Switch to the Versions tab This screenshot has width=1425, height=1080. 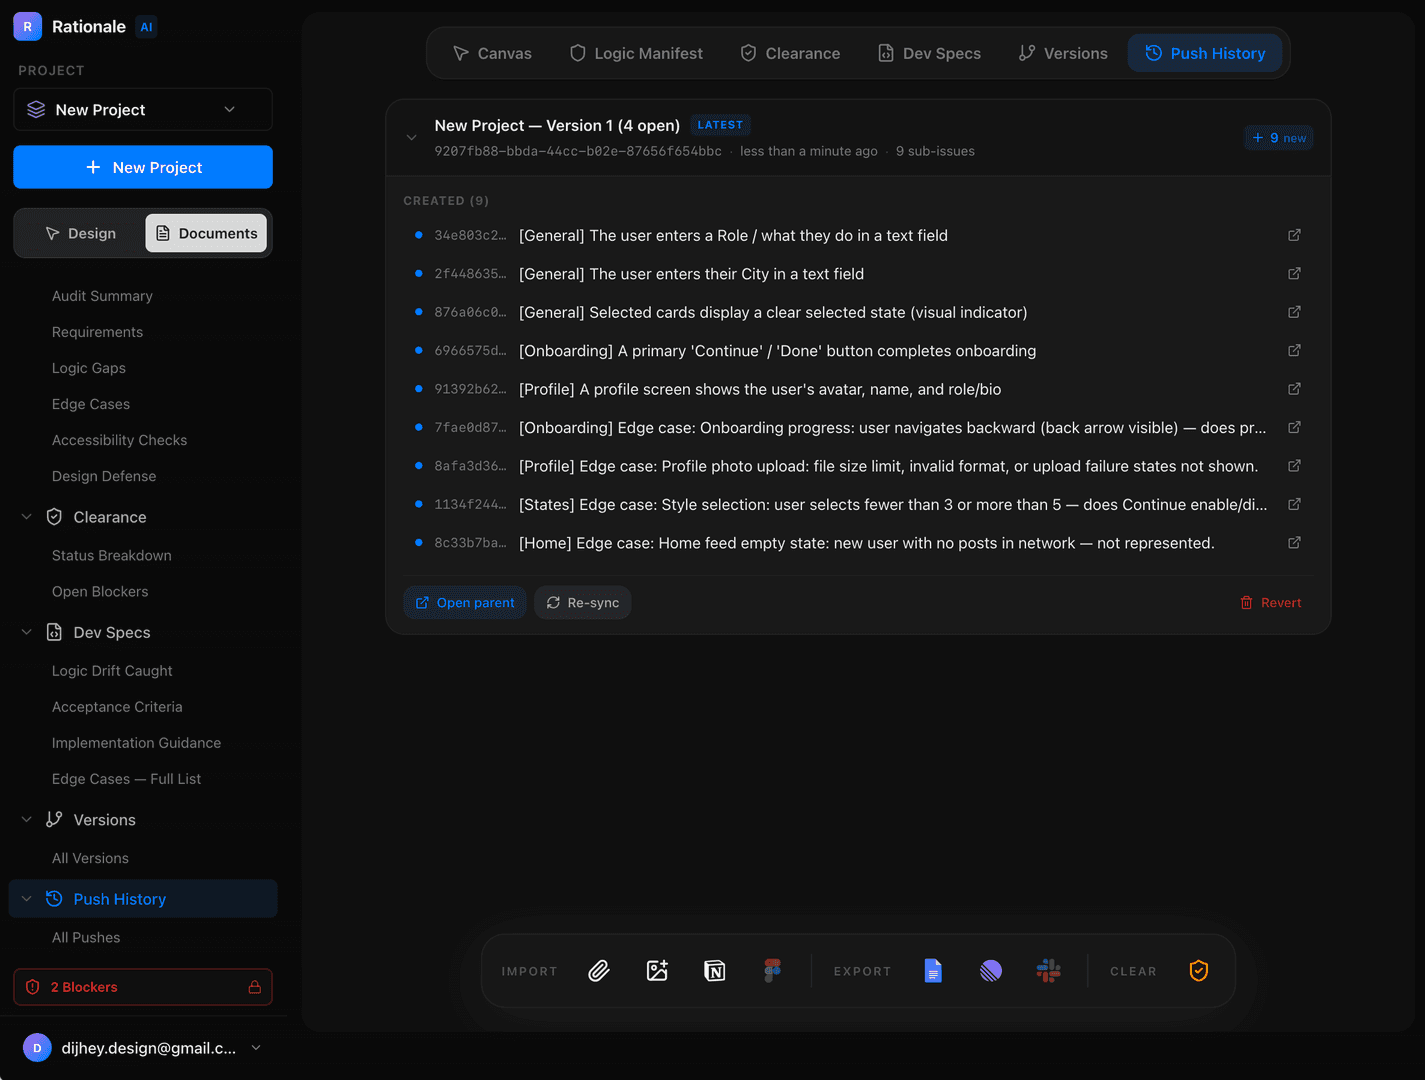pyautogui.click(x=1063, y=53)
